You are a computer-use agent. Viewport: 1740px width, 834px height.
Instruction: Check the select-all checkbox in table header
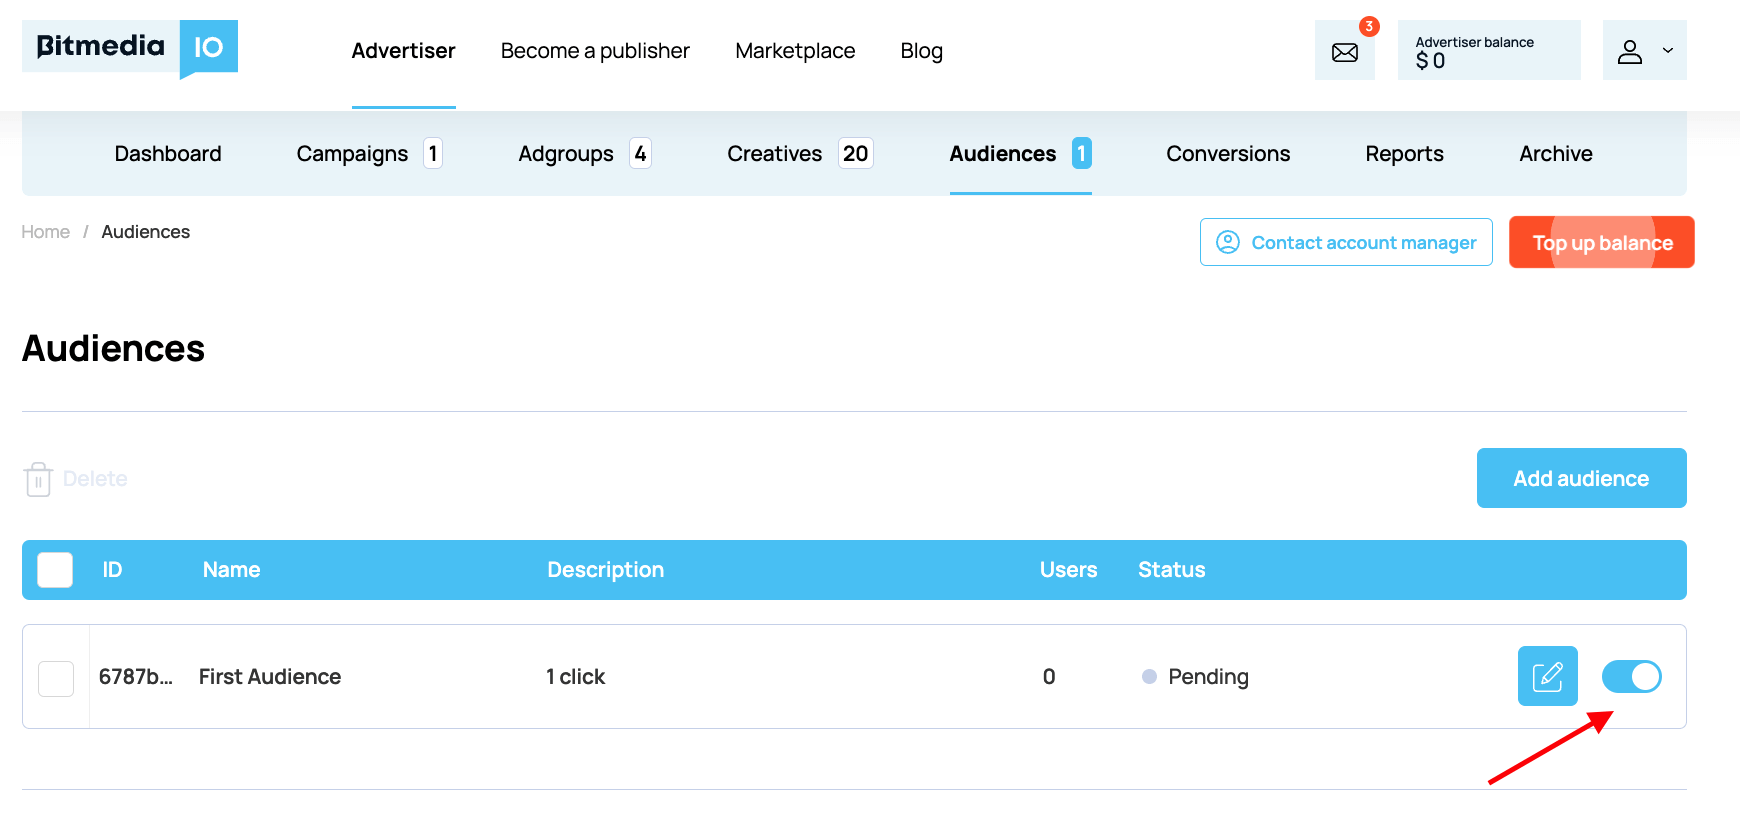tap(55, 570)
